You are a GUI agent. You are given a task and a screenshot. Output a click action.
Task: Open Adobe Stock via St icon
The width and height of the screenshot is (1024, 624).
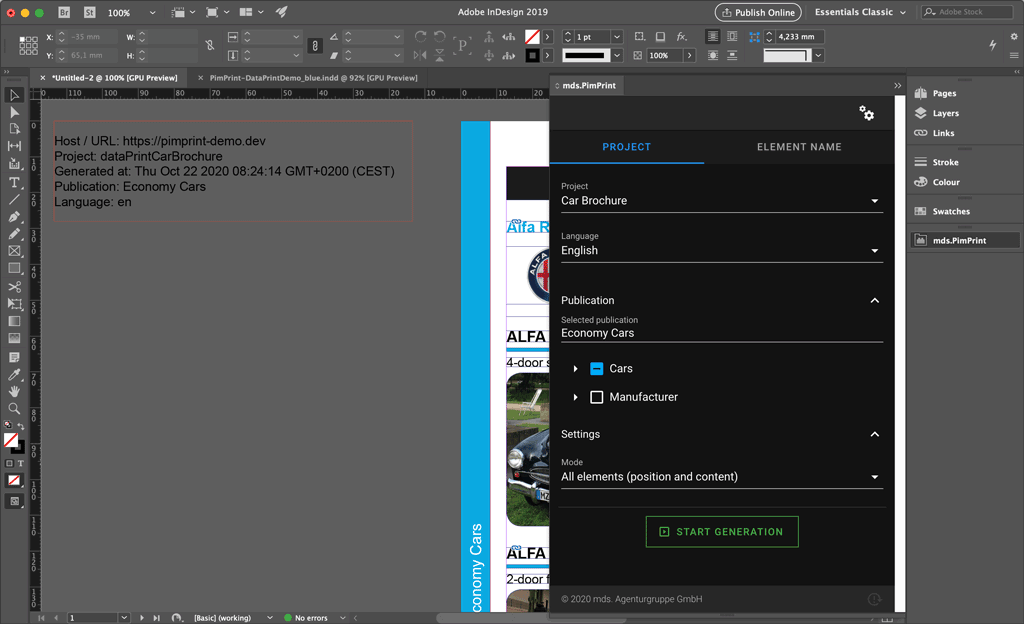click(89, 12)
